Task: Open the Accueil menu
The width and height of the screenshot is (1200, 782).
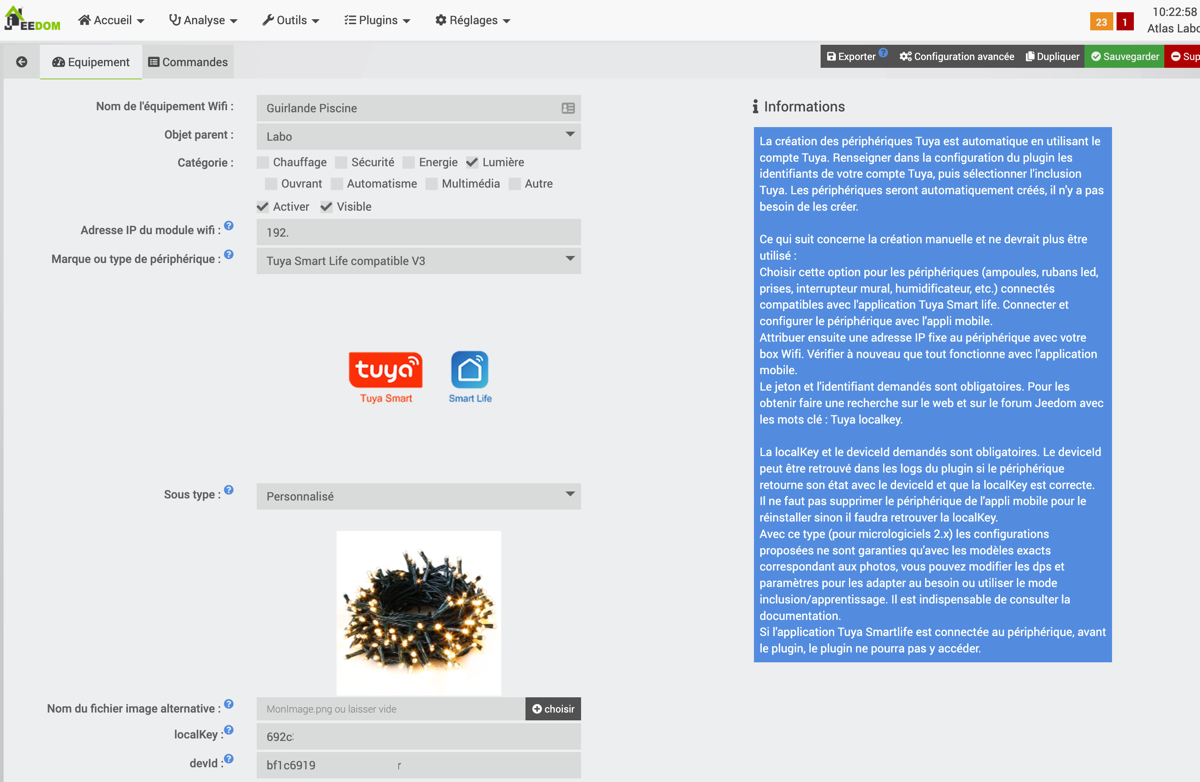Action: pos(111,20)
